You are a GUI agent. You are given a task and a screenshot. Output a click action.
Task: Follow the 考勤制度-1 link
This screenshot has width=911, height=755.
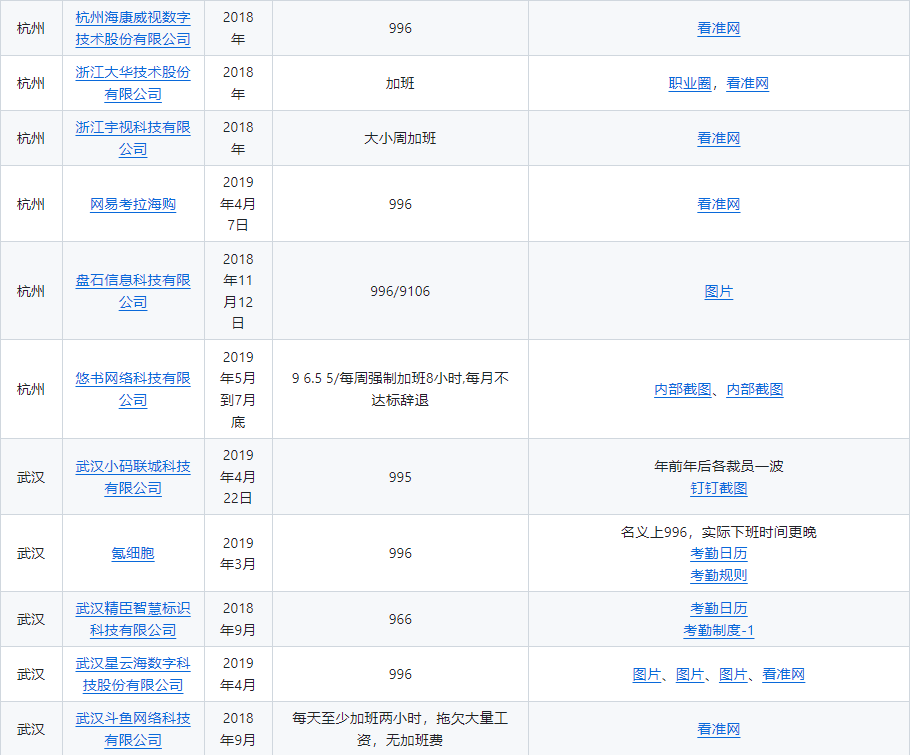coord(719,630)
